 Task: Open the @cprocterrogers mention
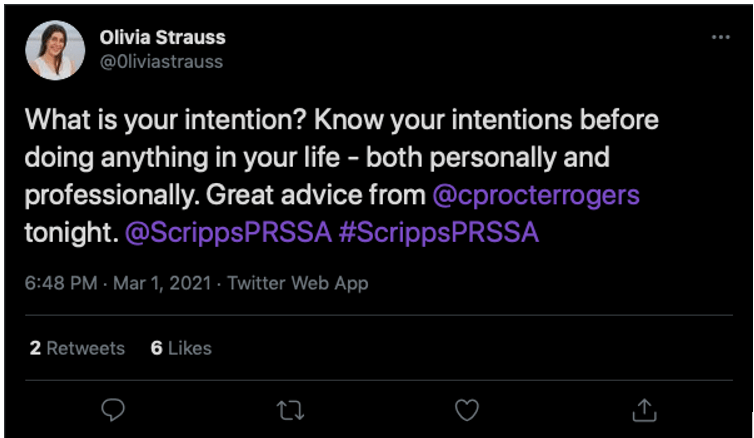535,195
